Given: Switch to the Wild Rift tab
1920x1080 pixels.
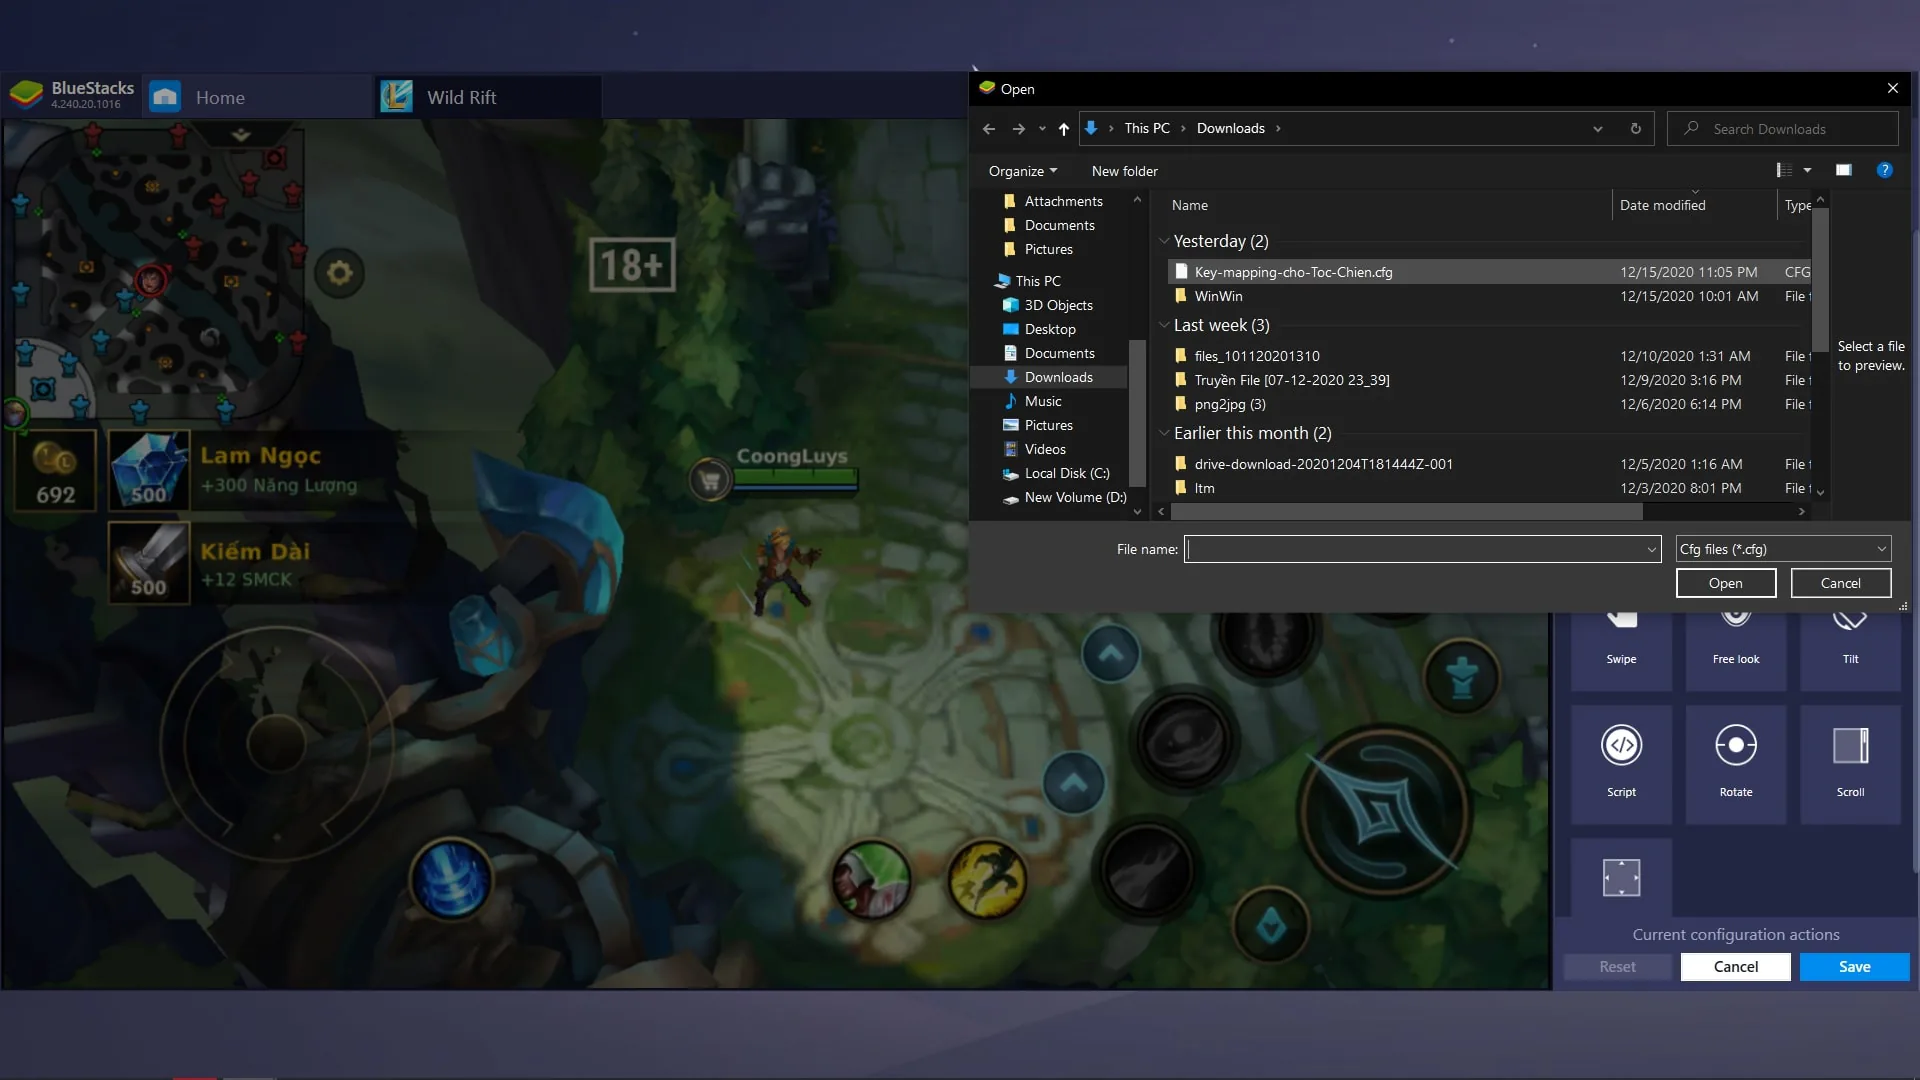Looking at the screenshot, I should pos(488,97).
